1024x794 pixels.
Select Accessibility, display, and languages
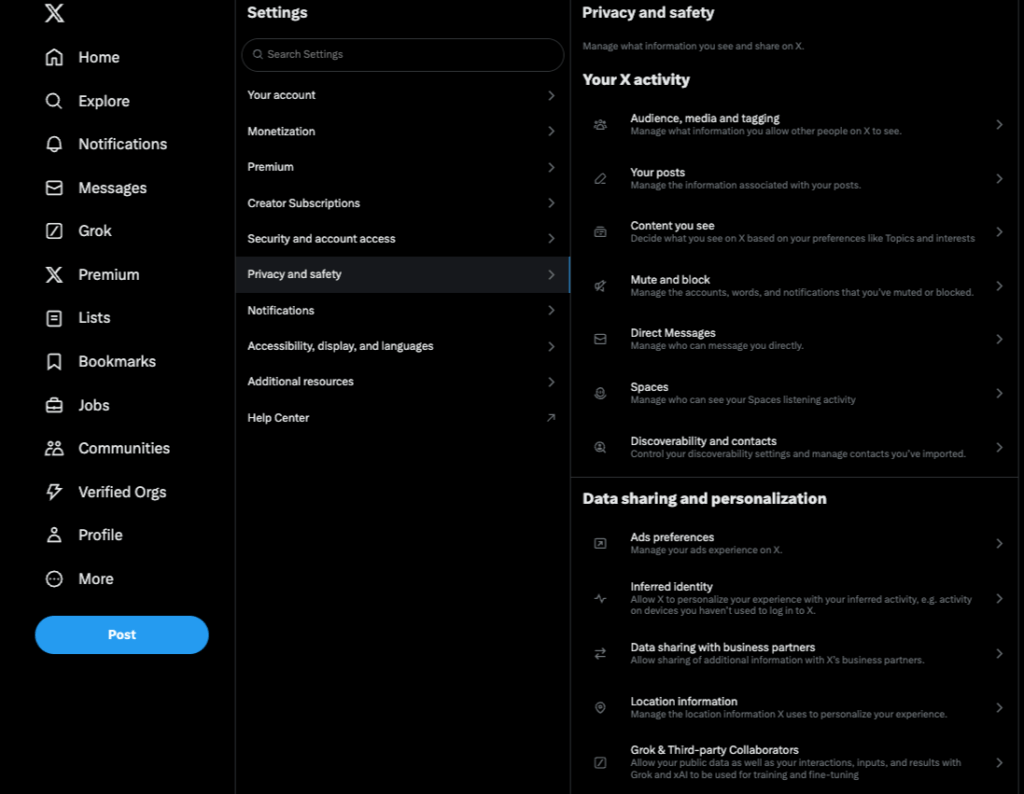click(x=340, y=346)
